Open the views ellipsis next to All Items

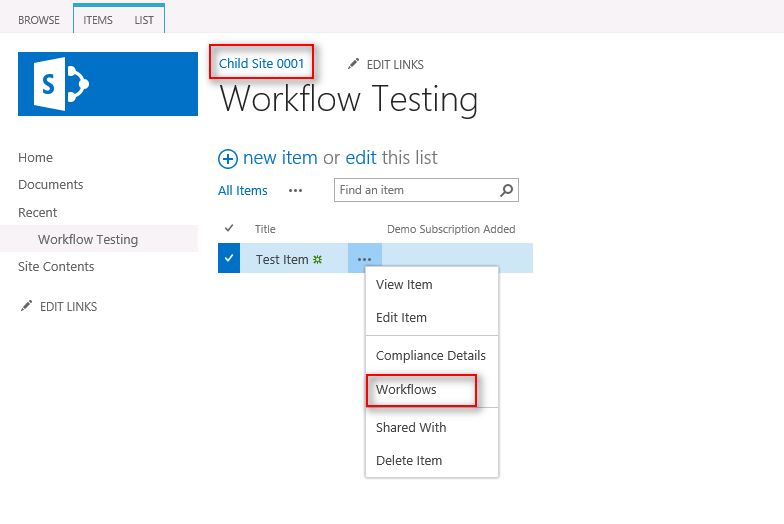tap(295, 190)
